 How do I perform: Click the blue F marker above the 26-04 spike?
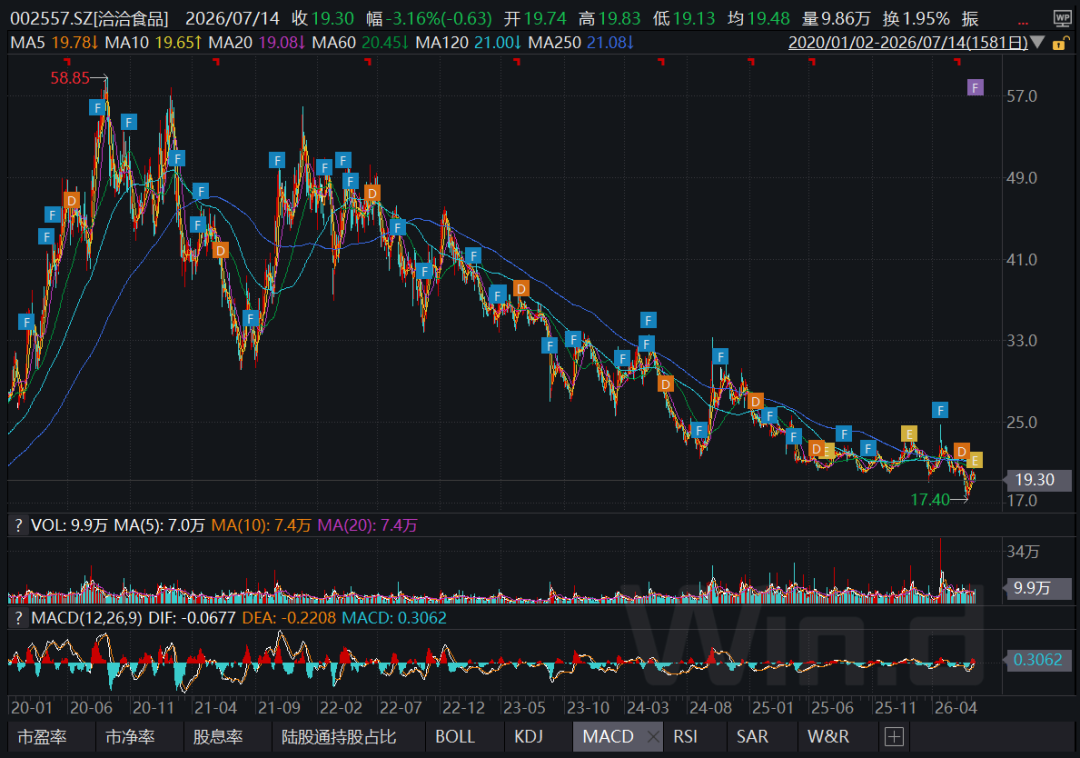tap(940, 410)
